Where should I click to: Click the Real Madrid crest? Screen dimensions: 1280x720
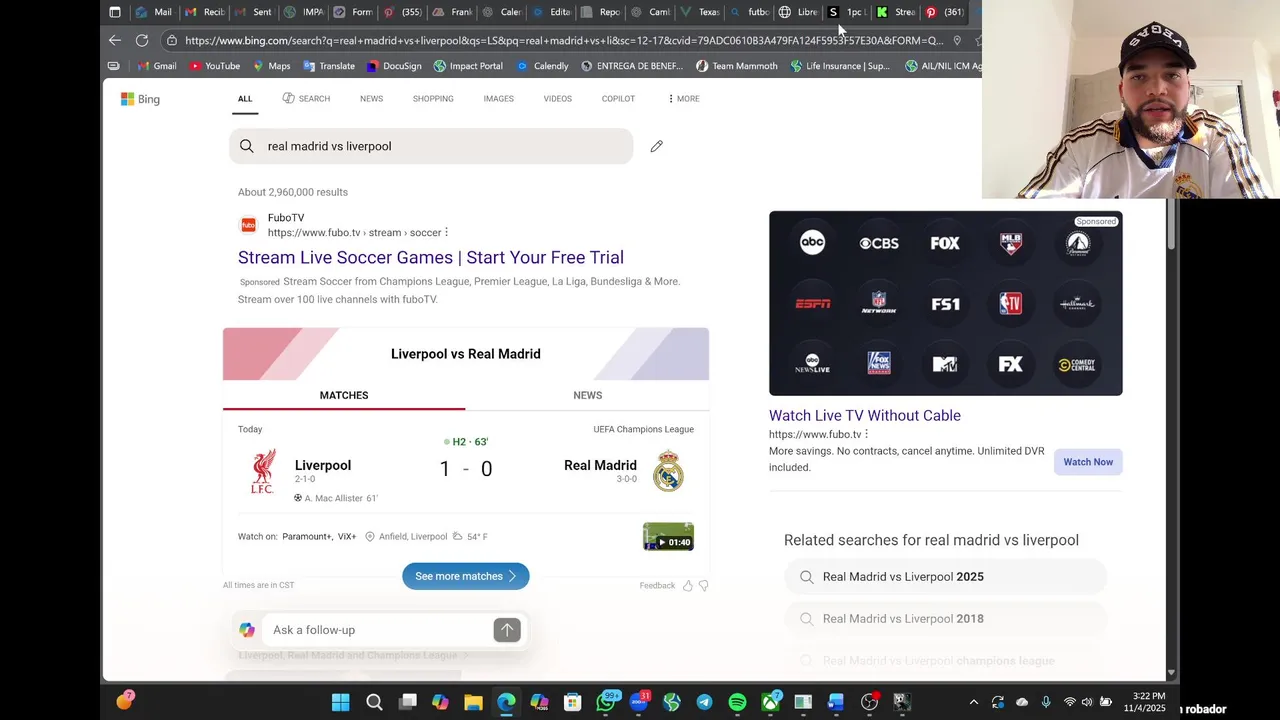pos(668,471)
